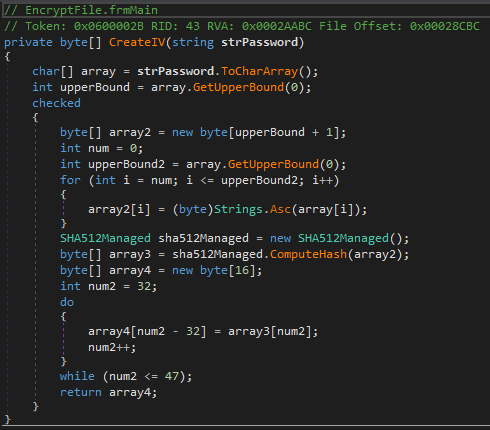Image resolution: width=490 pixels, height=430 pixels.
Task: Click the array4 variable declaration
Action: point(130,270)
